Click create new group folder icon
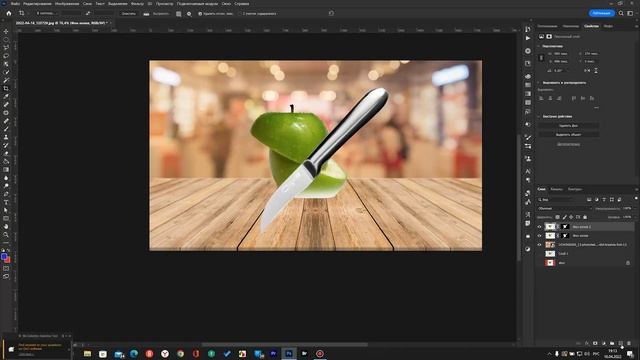The image size is (640, 360). [x=612, y=343]
